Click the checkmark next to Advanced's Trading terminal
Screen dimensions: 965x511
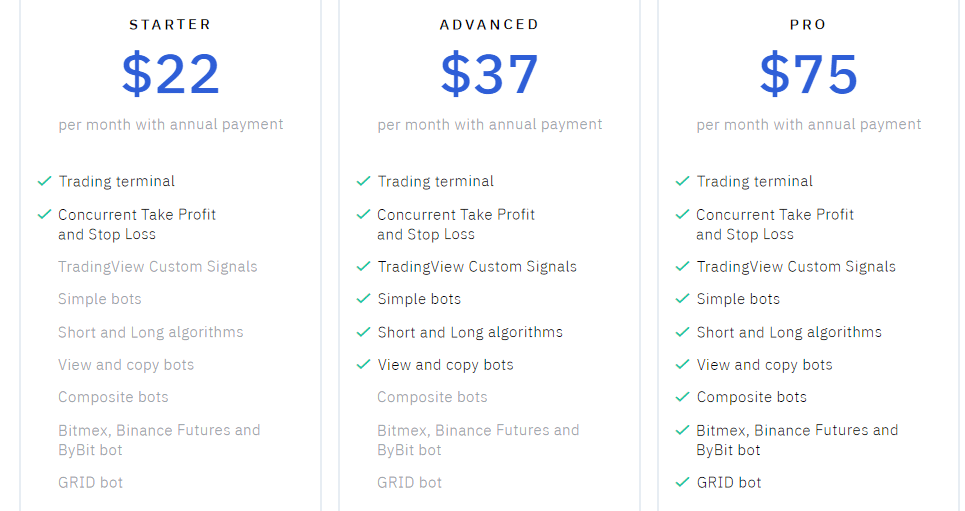pos(363,181)
